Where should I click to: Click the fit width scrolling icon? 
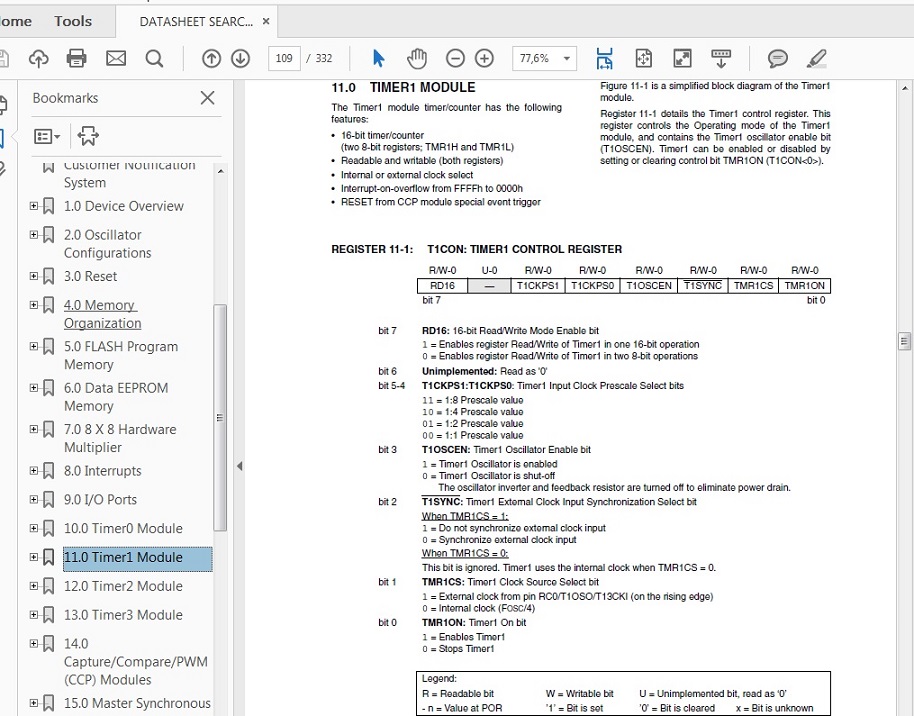coord(604,58)
